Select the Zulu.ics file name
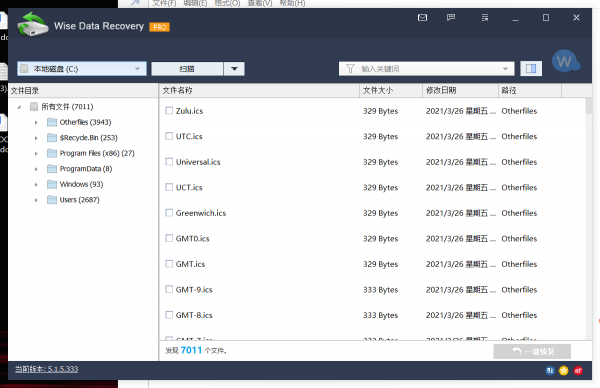The width and height of the screenshot is (600, 388). coord(189,111)
